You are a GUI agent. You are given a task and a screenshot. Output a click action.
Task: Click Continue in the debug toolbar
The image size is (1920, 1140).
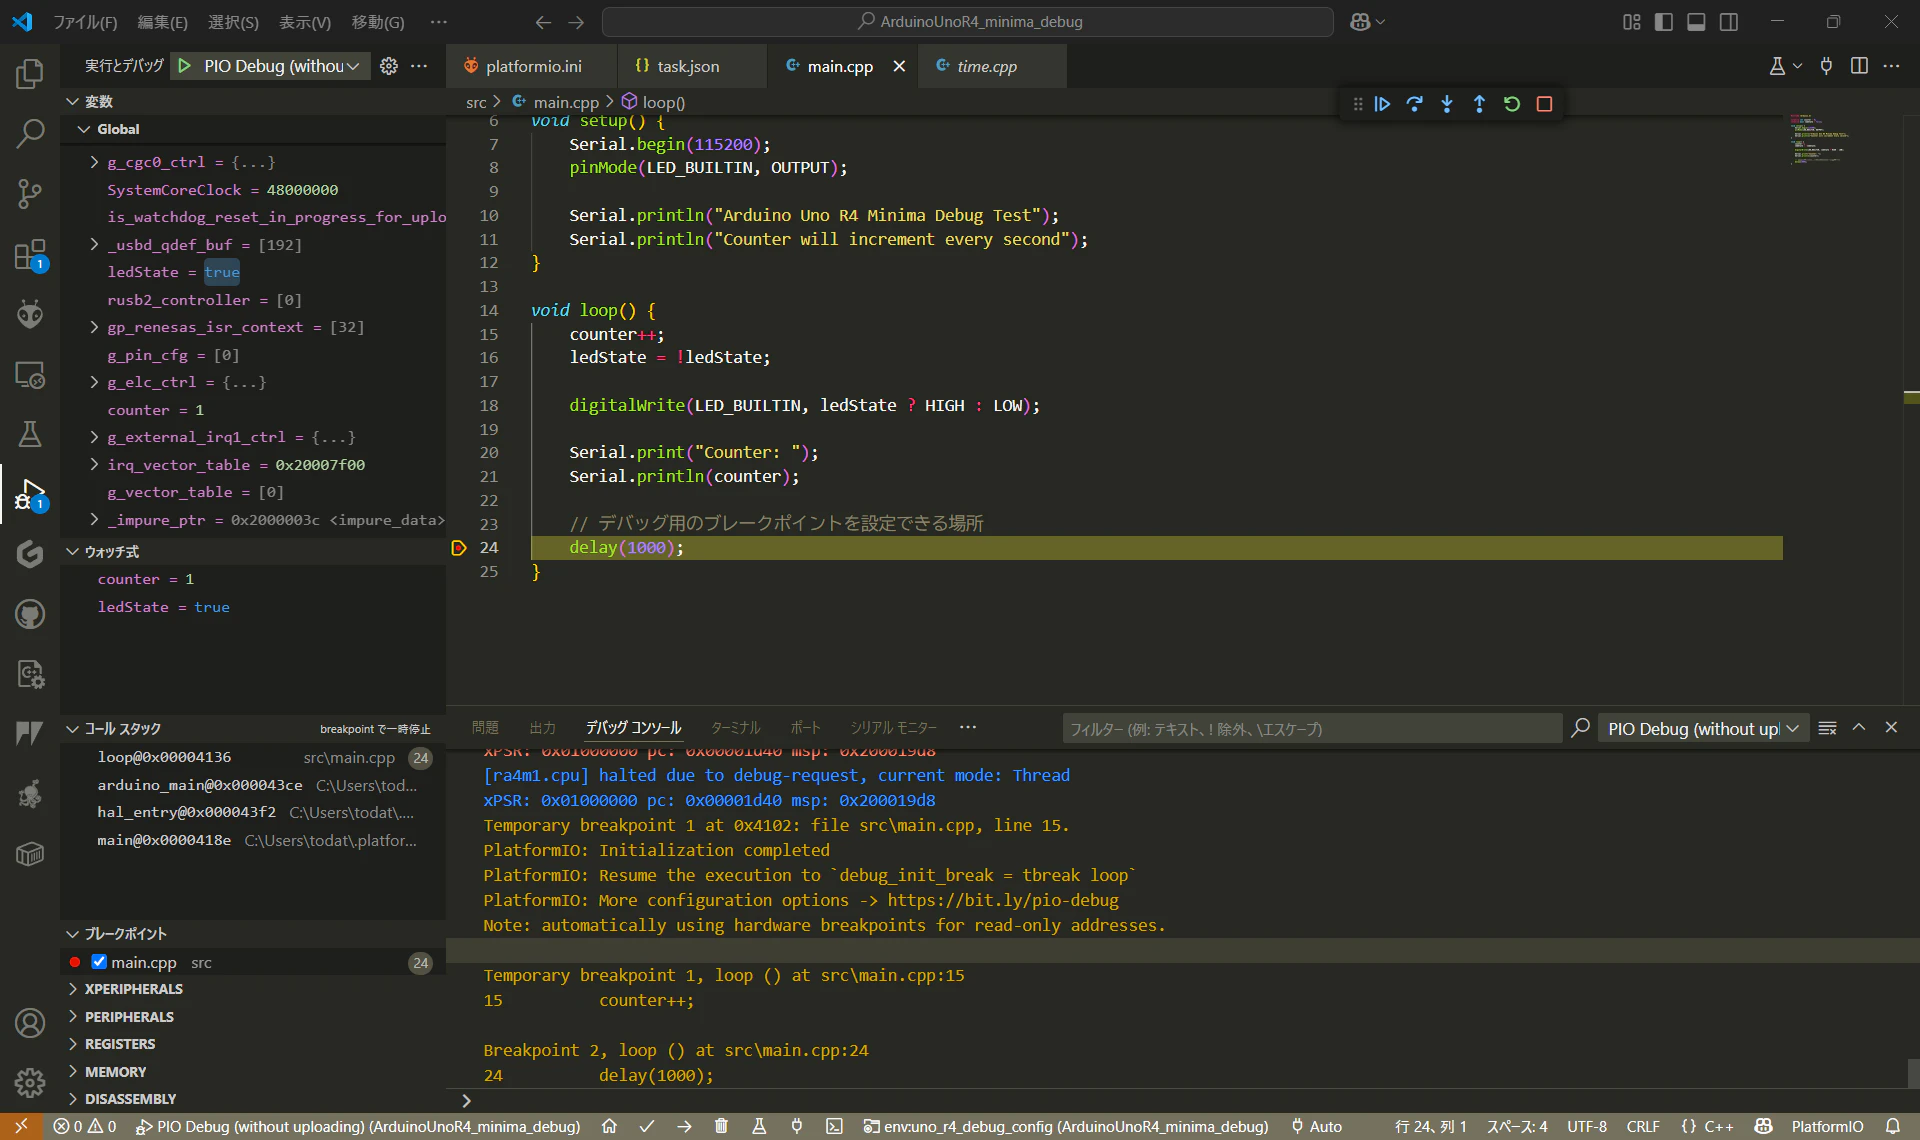pyautogui.click(x=1382, y=104)
